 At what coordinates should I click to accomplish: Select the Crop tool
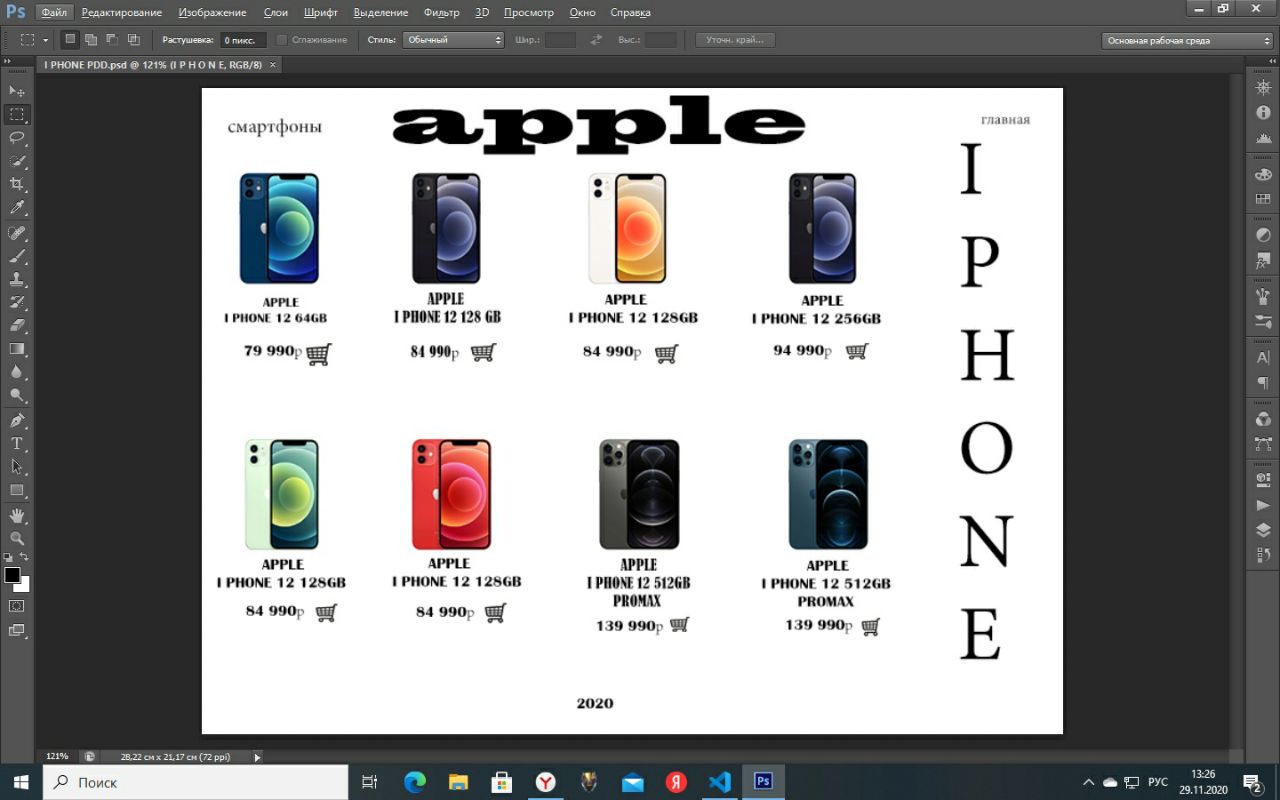tap(17, 184)
